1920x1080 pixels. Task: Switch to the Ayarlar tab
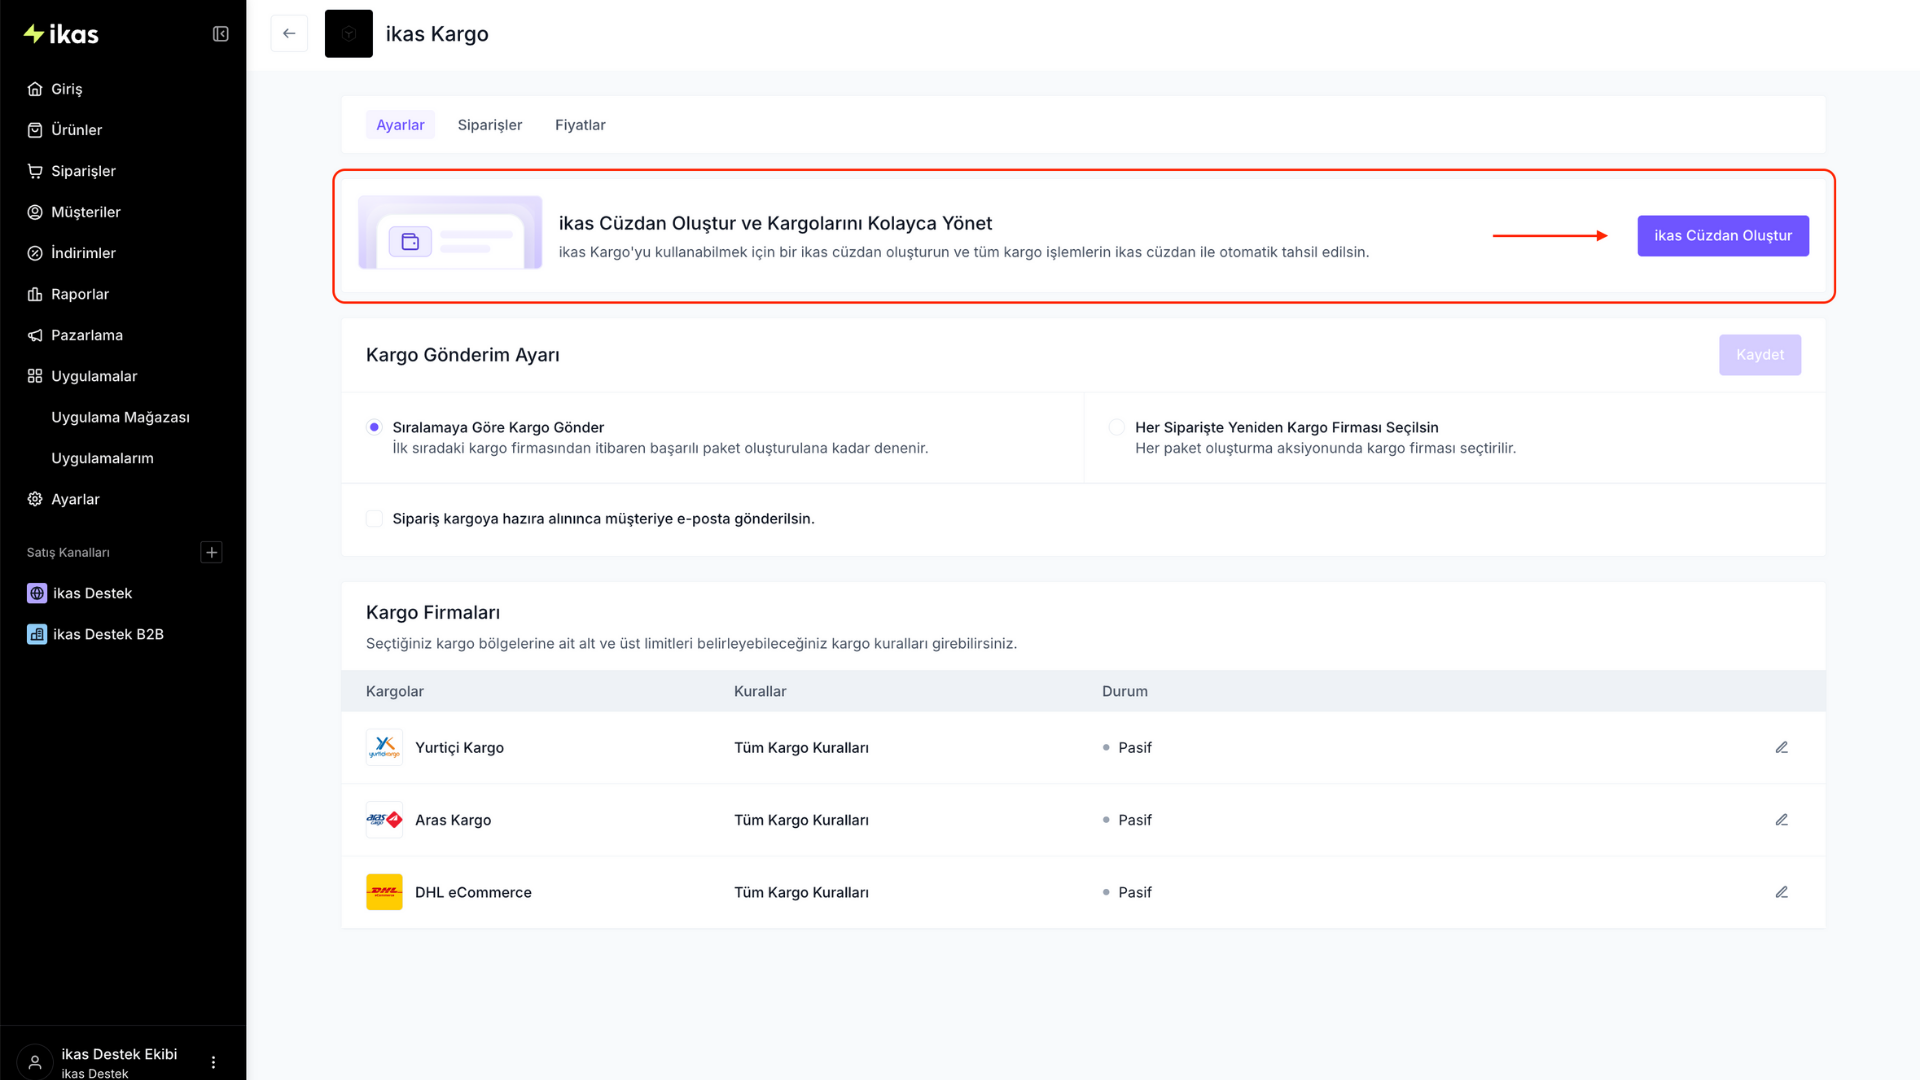[400, 125]
